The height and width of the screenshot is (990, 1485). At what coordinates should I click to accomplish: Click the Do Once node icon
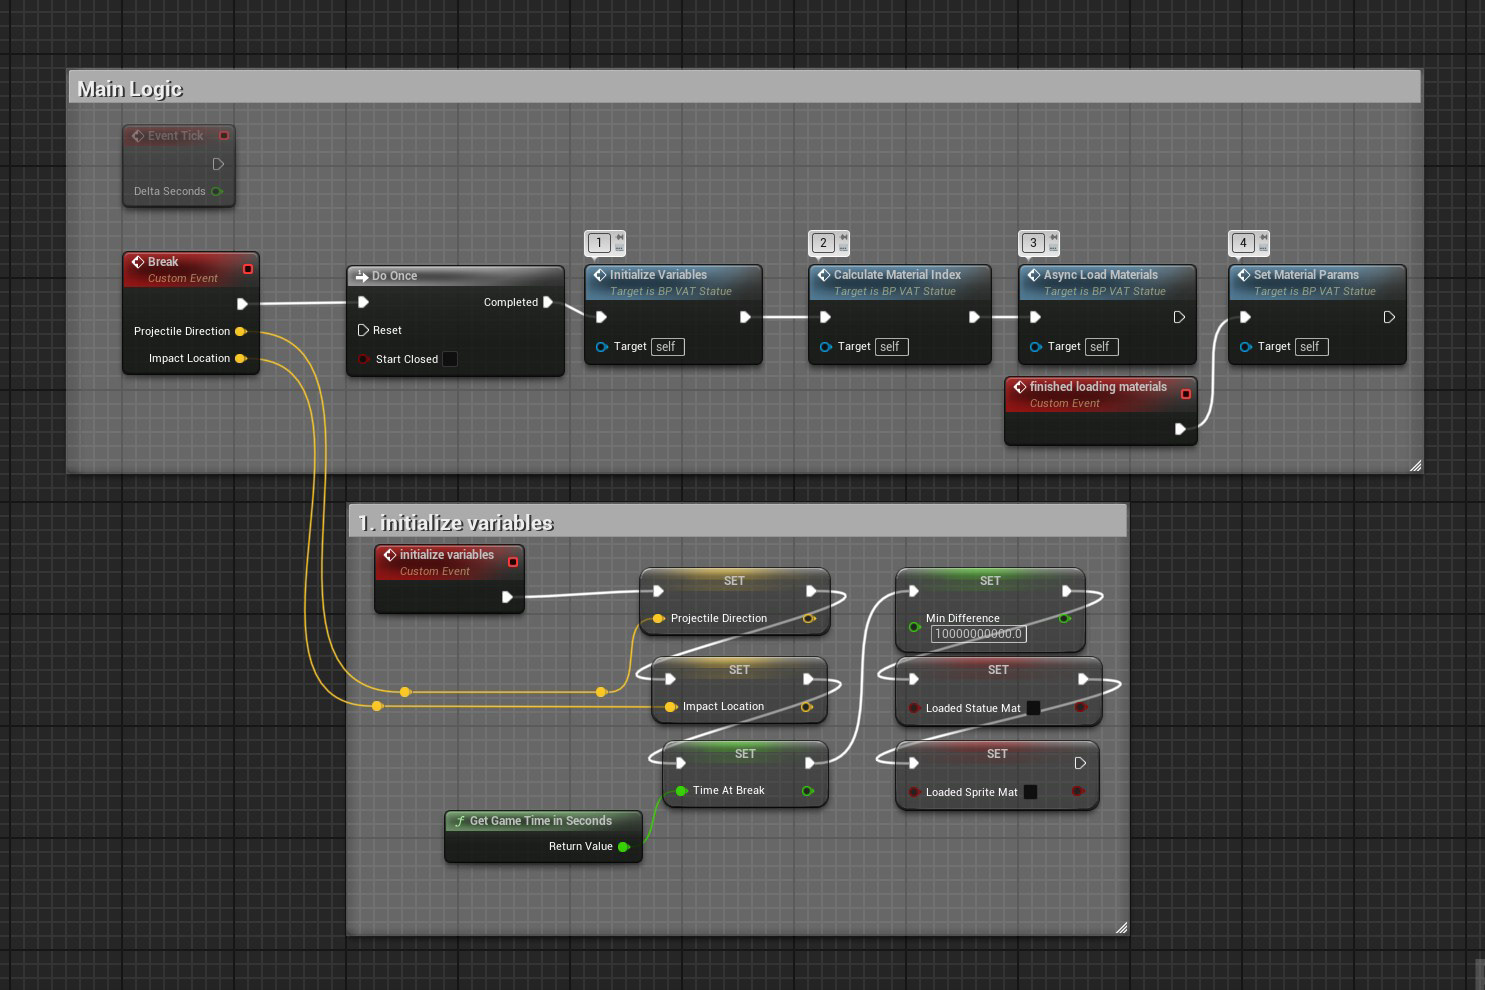point(362,276)
